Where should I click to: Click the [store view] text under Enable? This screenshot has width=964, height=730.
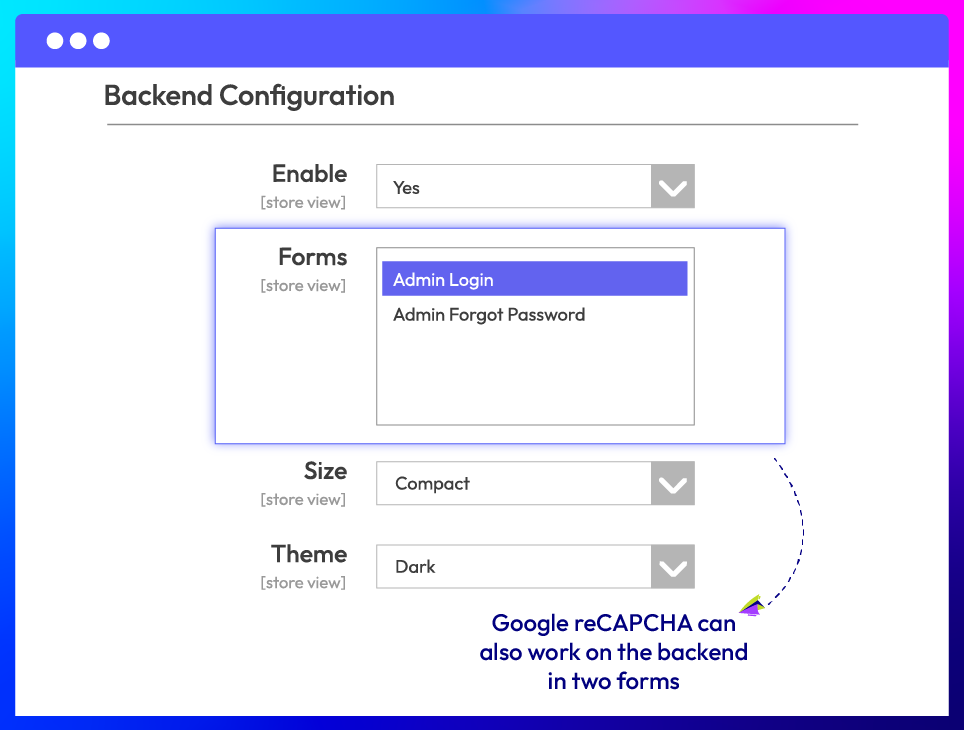tap(303, 203)
